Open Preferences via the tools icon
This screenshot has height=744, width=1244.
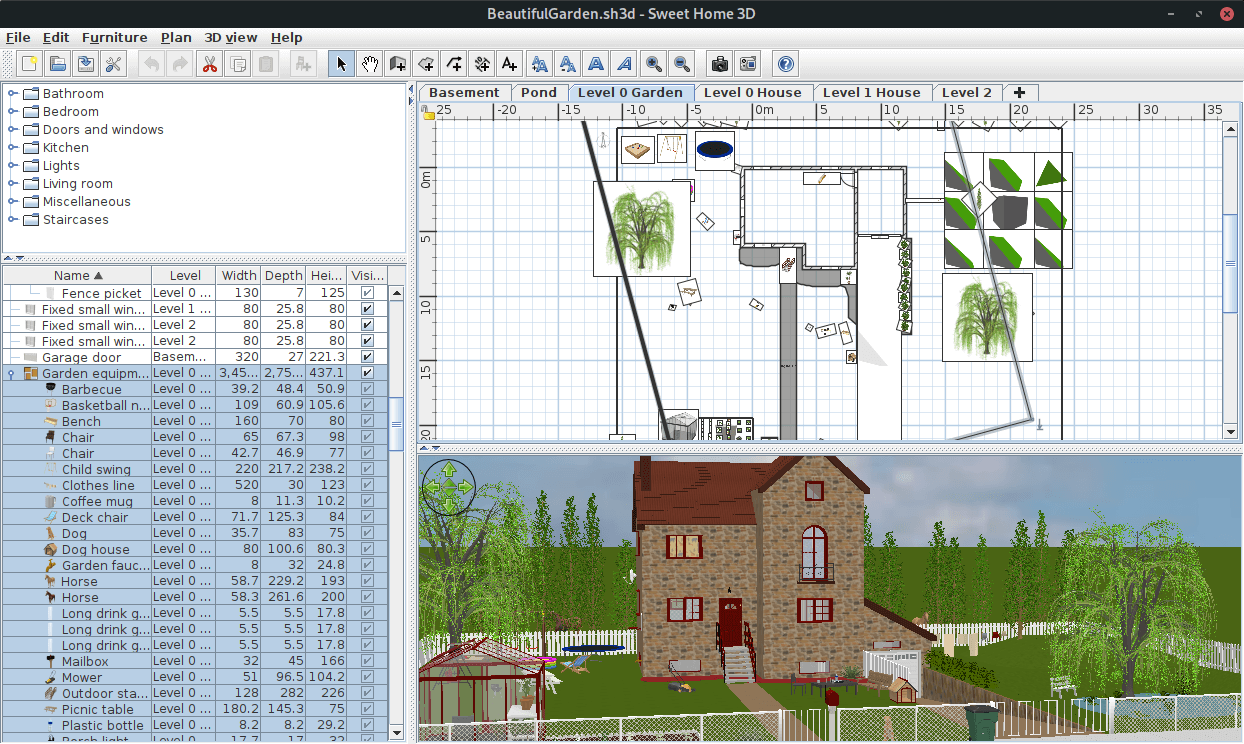(113, 64)
